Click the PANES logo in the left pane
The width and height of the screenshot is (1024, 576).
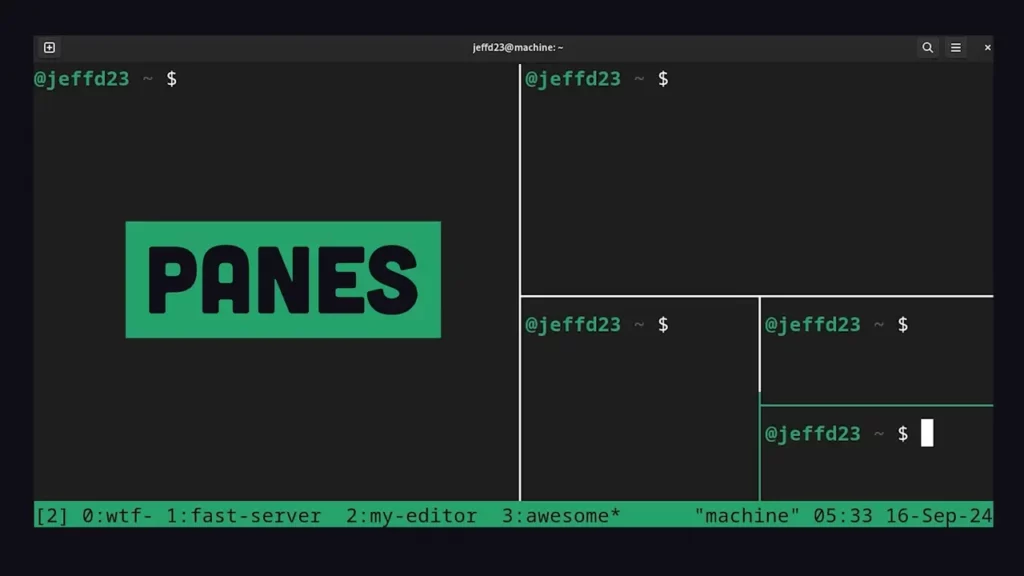coord(283,280)
